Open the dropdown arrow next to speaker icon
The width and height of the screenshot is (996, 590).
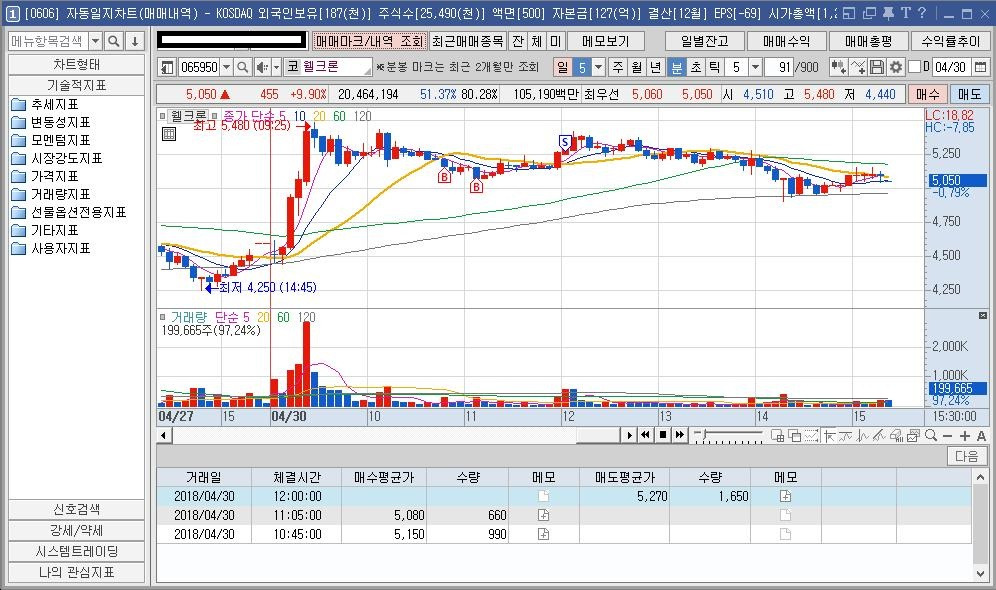(x=276, y=67)
